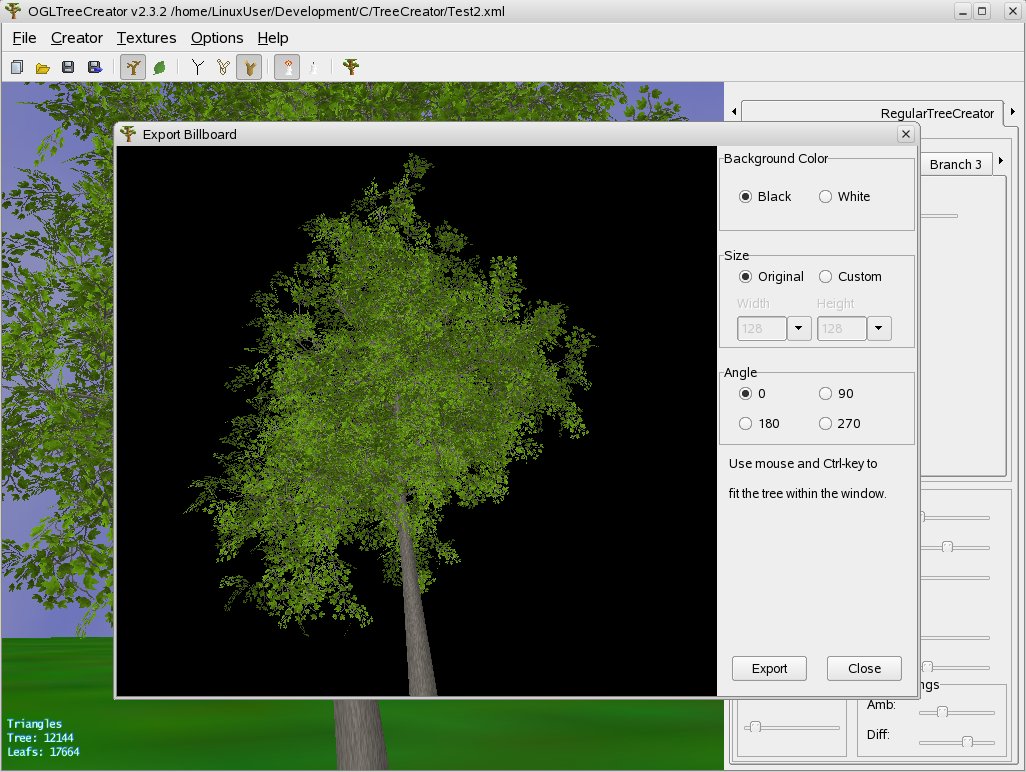This screenshot has height=772, width=1026.
Task: Select the thin line skeleton branch icon
Action: [x=198, y=67]
